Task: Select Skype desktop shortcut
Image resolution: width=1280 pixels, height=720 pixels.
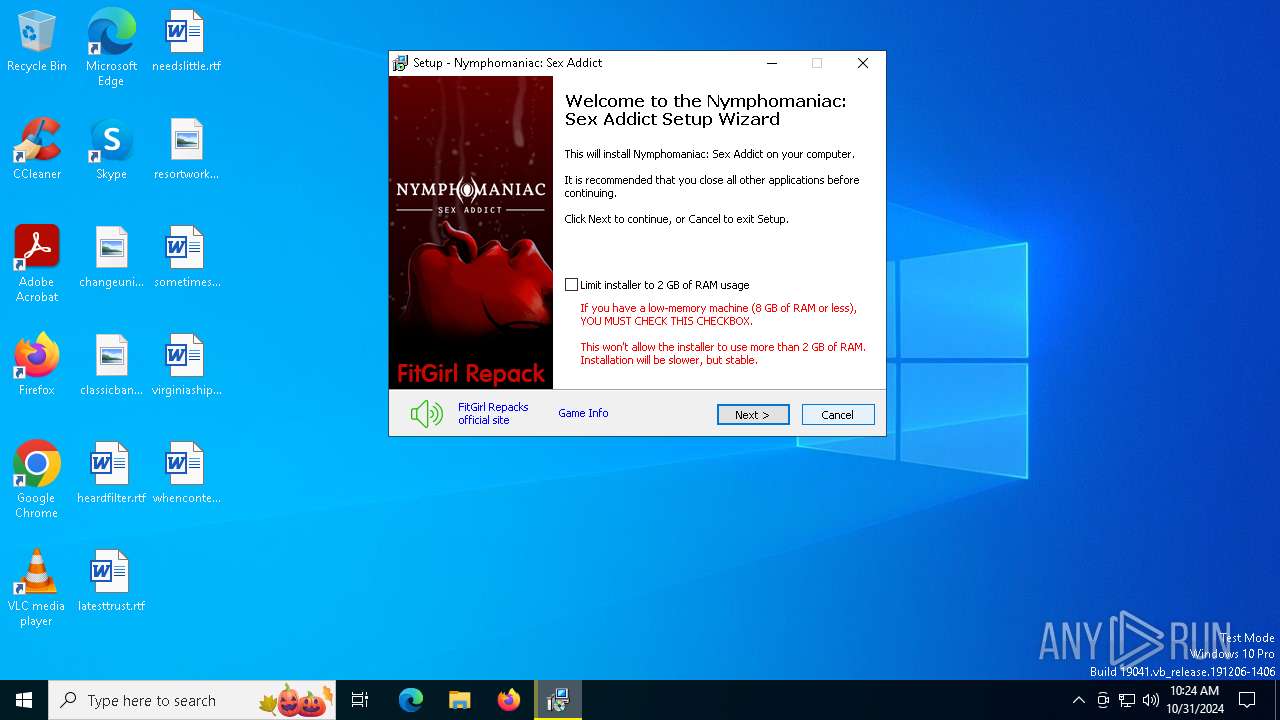Action: pyautogui.click(x=111, y=149)
